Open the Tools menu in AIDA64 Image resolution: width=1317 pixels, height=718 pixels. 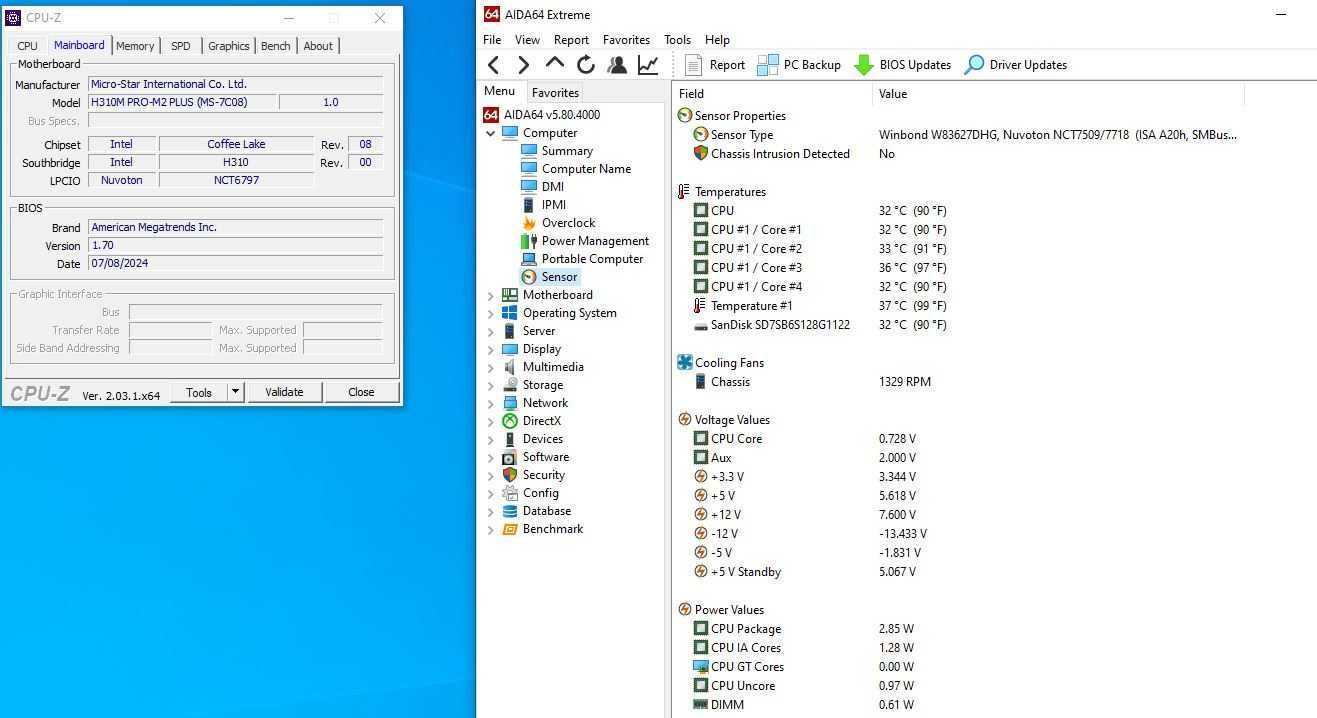point(677,40)
